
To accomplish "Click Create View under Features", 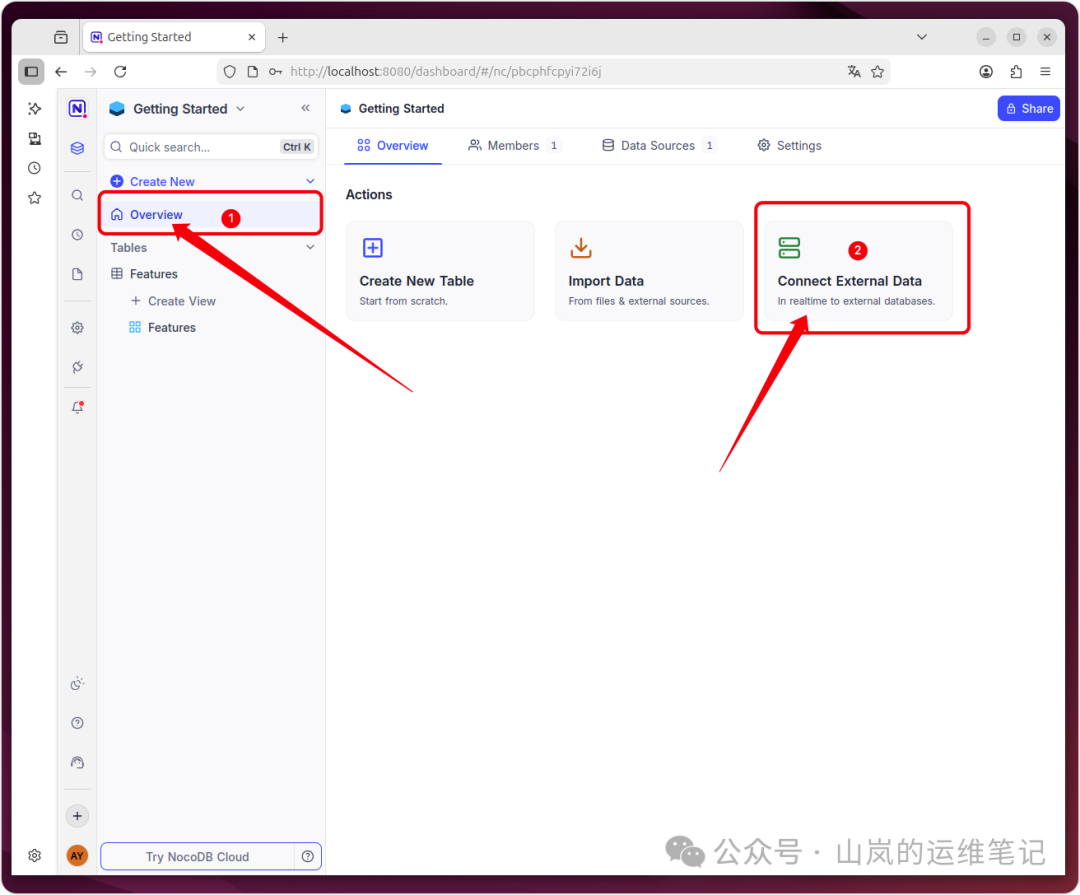I will [181, 301].
